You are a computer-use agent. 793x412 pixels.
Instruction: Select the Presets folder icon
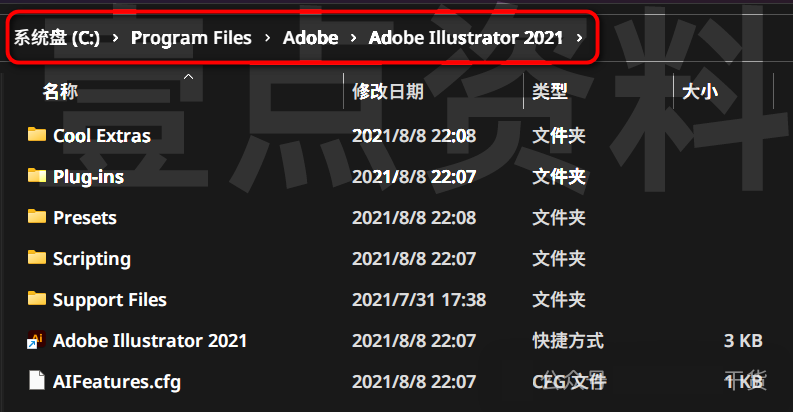(36, 216)
